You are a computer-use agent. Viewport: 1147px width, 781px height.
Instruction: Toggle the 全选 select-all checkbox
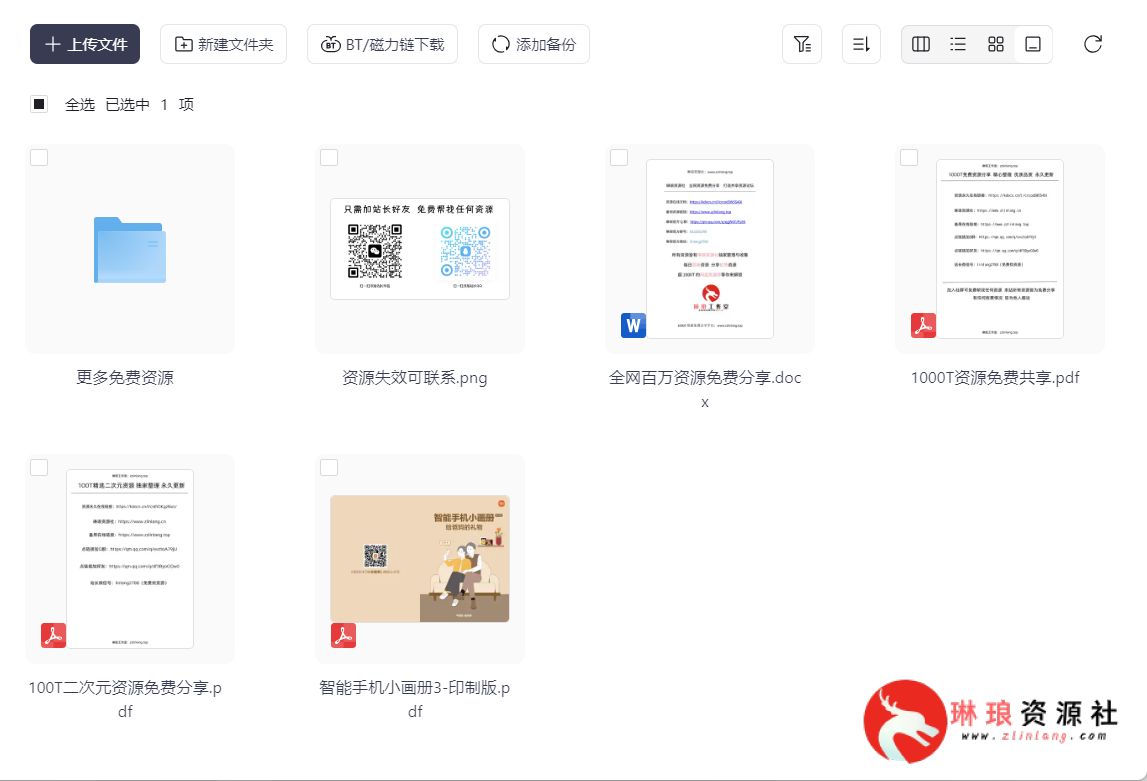[39, 104]
